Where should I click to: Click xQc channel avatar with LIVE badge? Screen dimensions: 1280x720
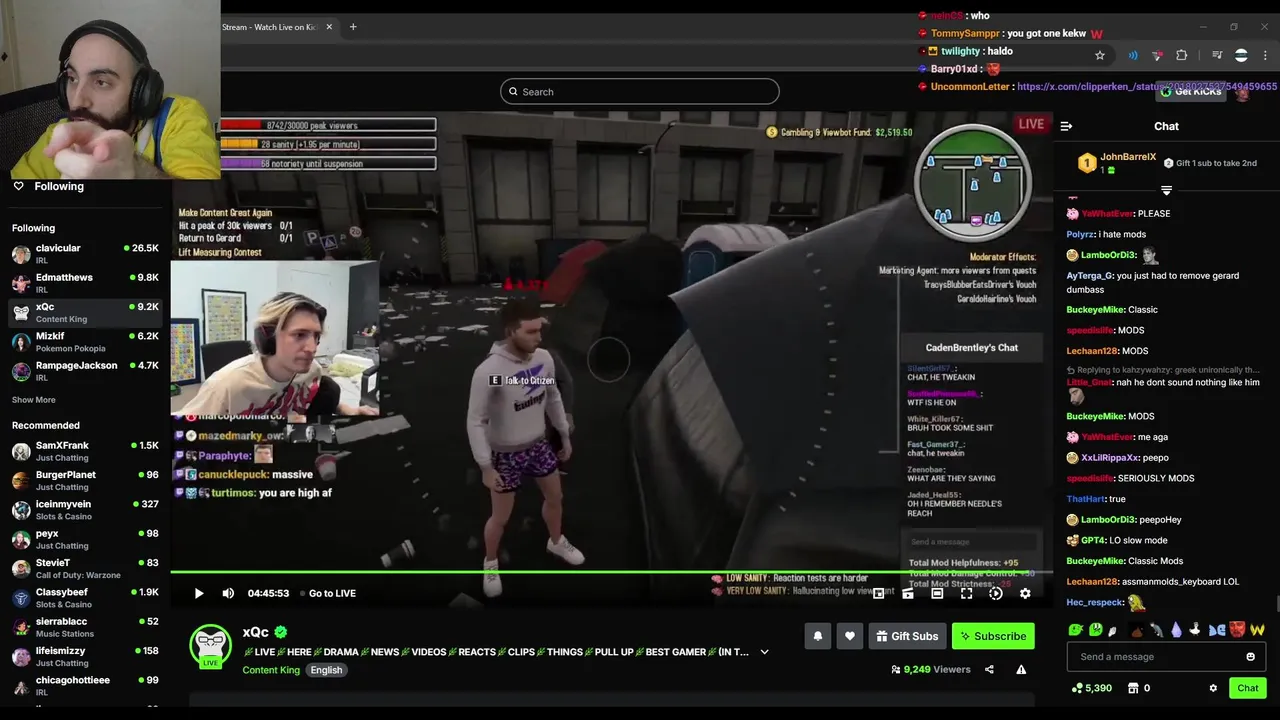(211, 646)
